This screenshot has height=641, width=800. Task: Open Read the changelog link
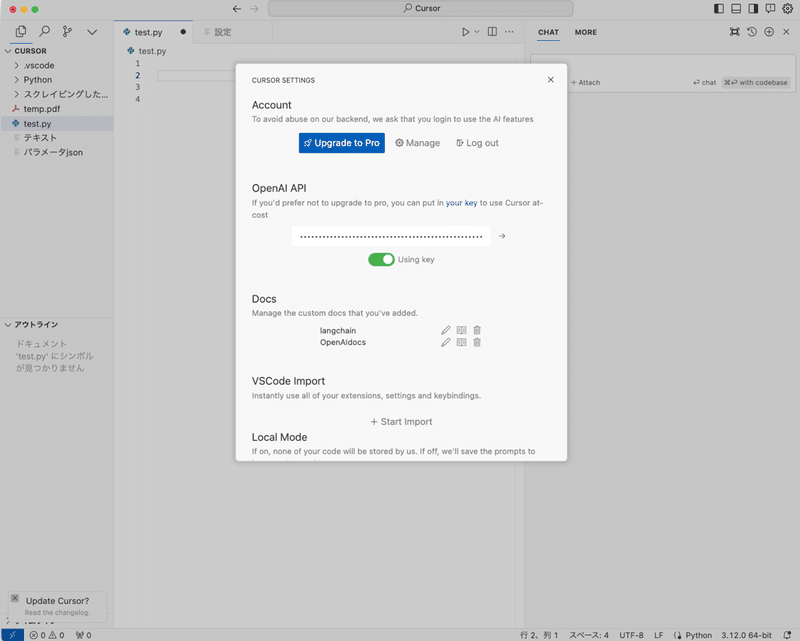tap(57, 612)
